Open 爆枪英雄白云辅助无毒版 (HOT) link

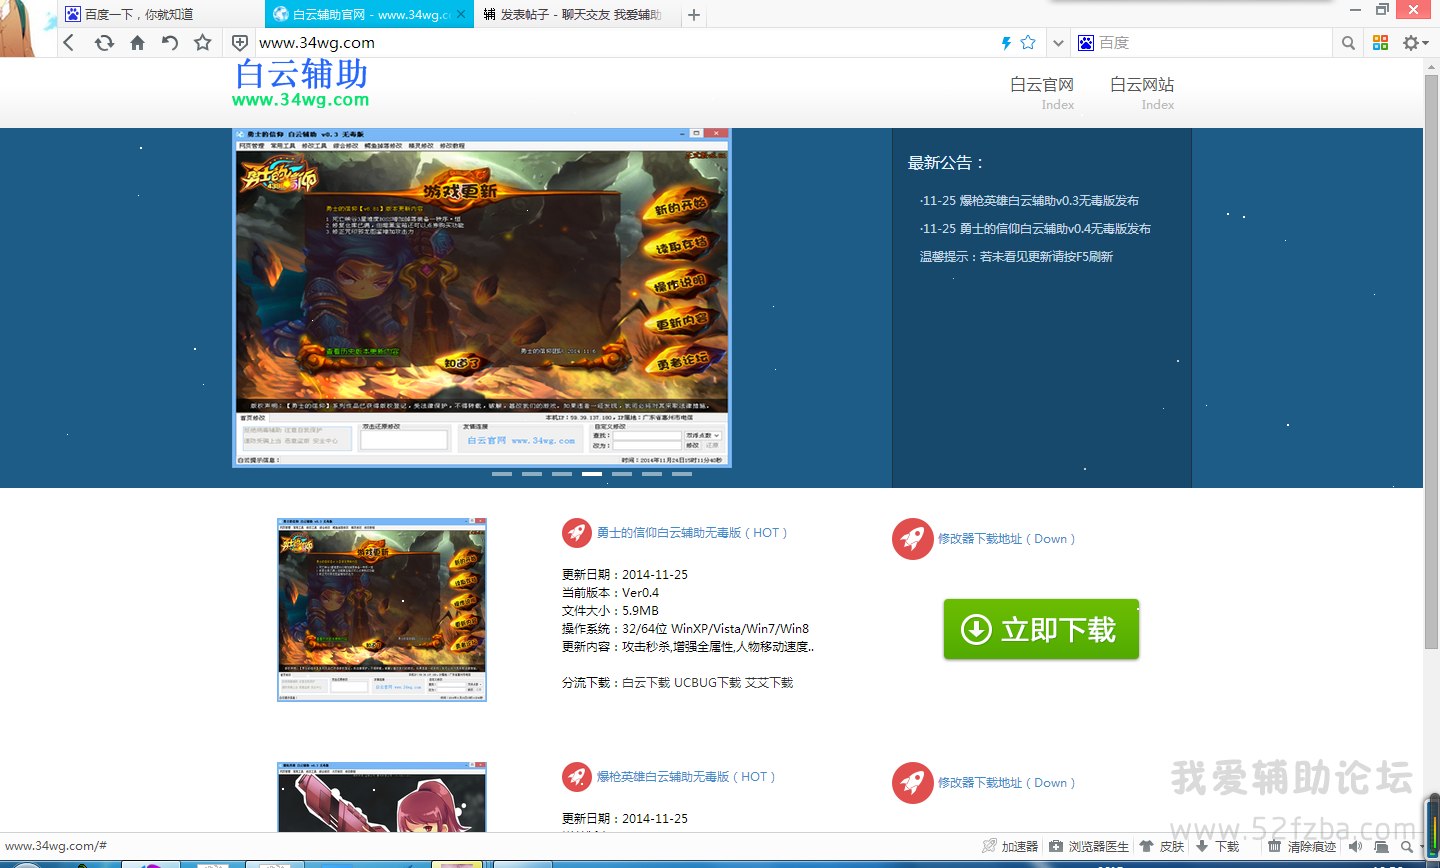click(x=686, y=777)
